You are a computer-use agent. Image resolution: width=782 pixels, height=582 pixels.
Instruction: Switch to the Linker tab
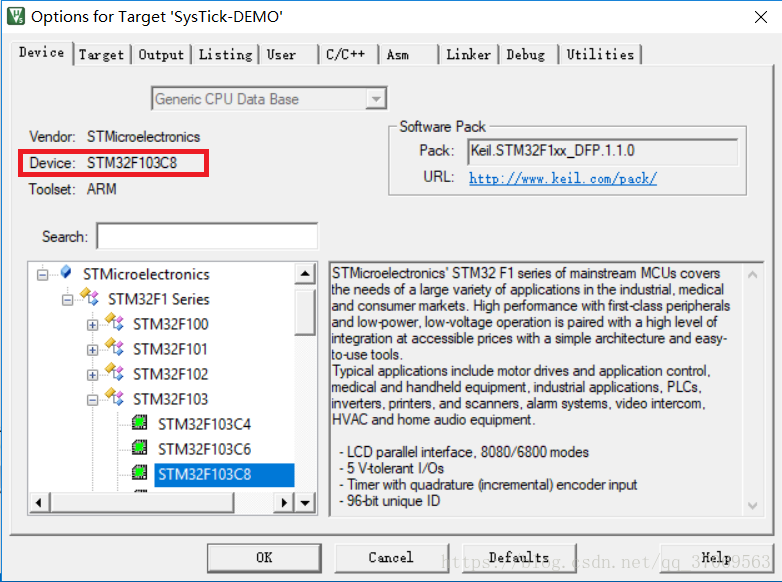click(x=468, y=54)
